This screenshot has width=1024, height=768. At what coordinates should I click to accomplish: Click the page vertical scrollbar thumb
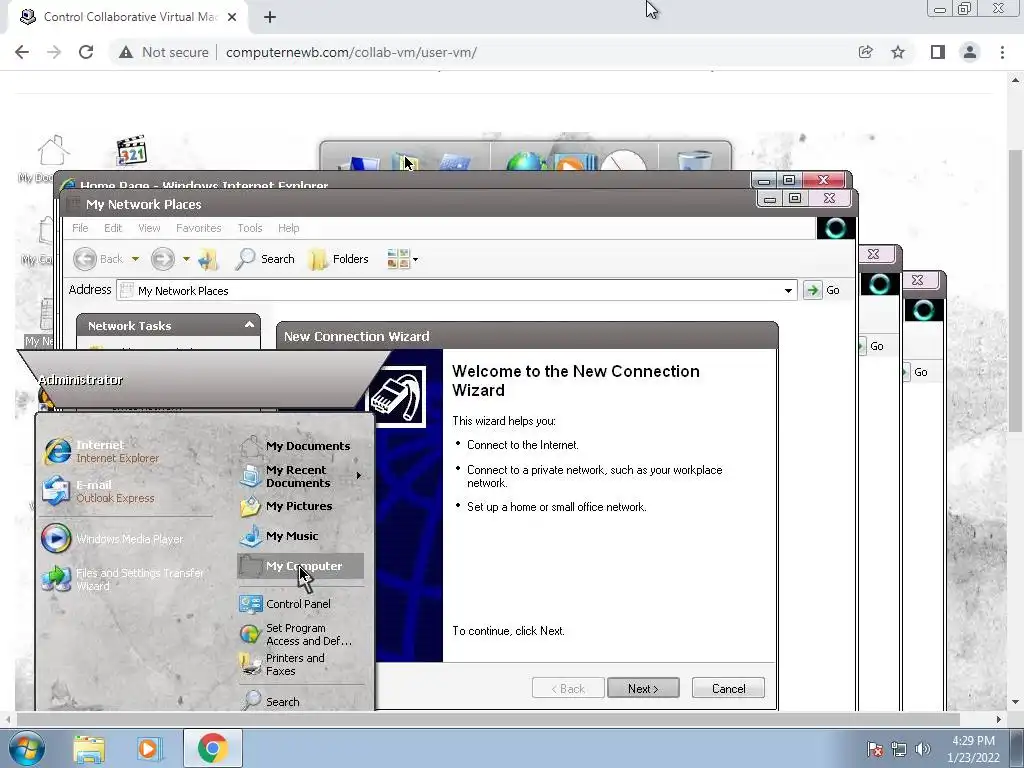pos(1015,291)
